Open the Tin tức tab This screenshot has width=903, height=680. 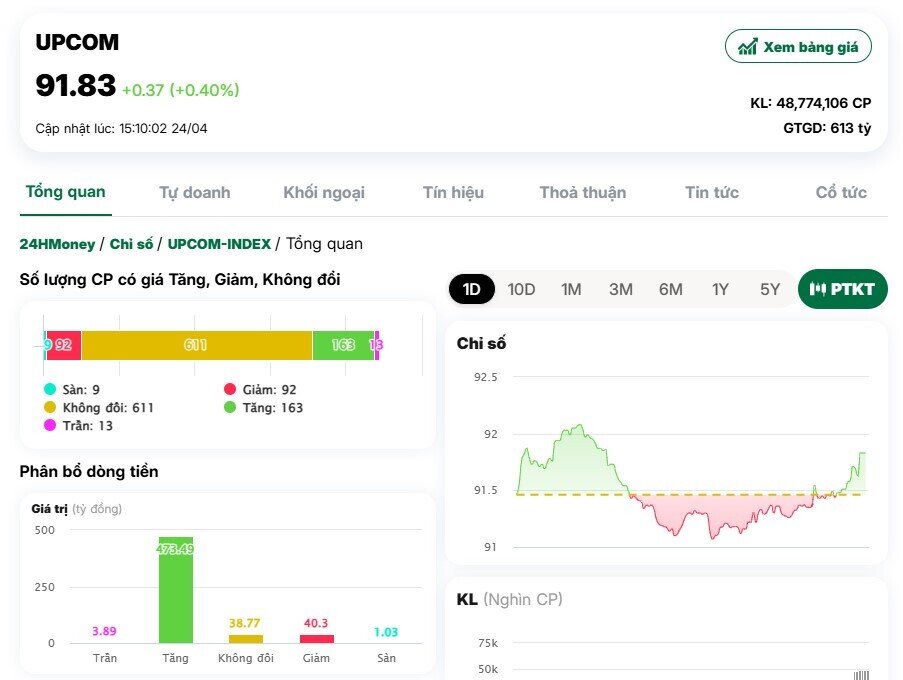(712, 192)
